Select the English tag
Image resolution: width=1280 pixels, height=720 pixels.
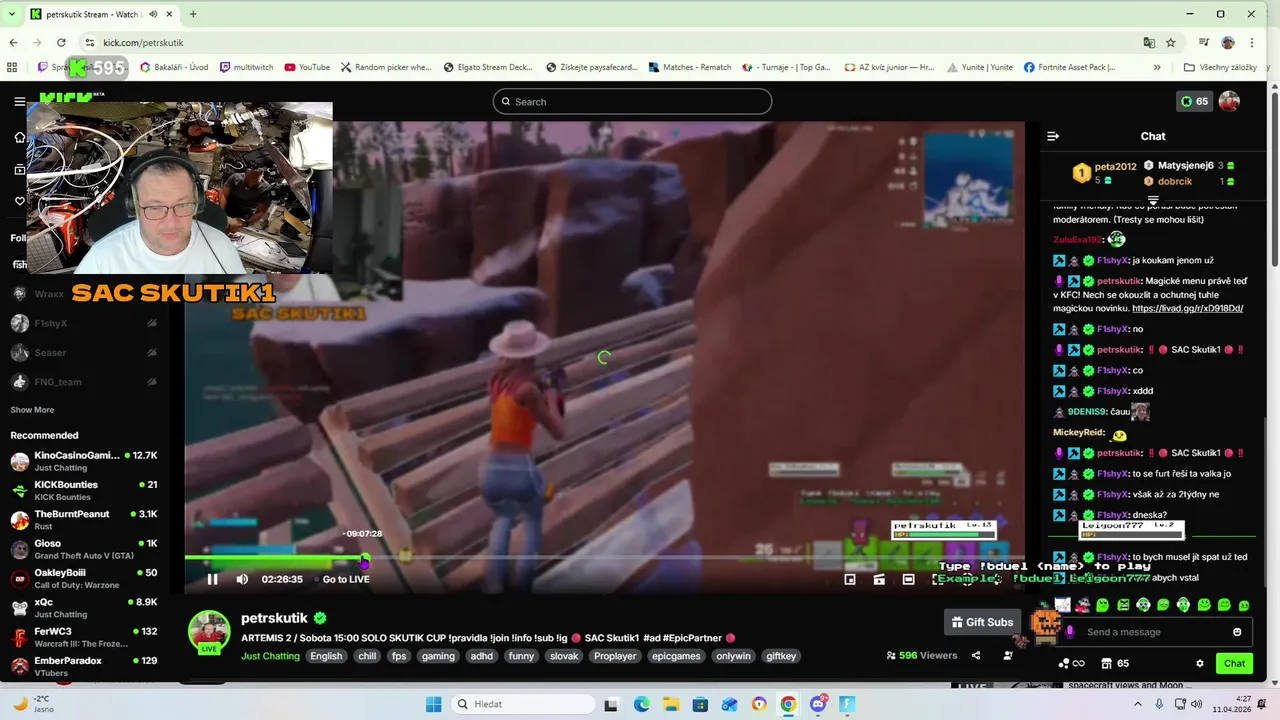[326, 656]
